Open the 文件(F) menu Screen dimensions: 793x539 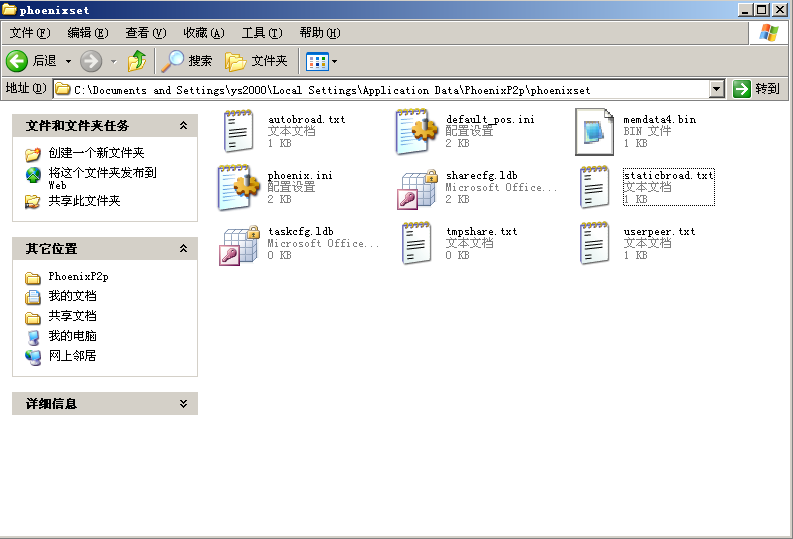[x=30, y=33]
